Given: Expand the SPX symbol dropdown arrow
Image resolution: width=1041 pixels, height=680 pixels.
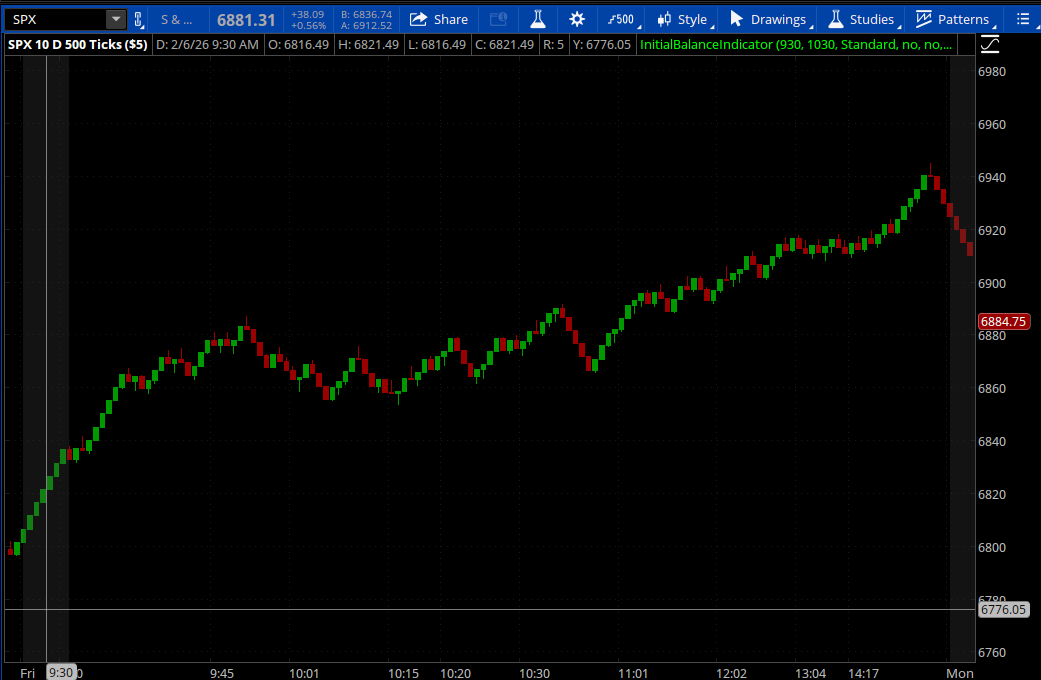Looking at the screenshot, I should click(116, 19).
